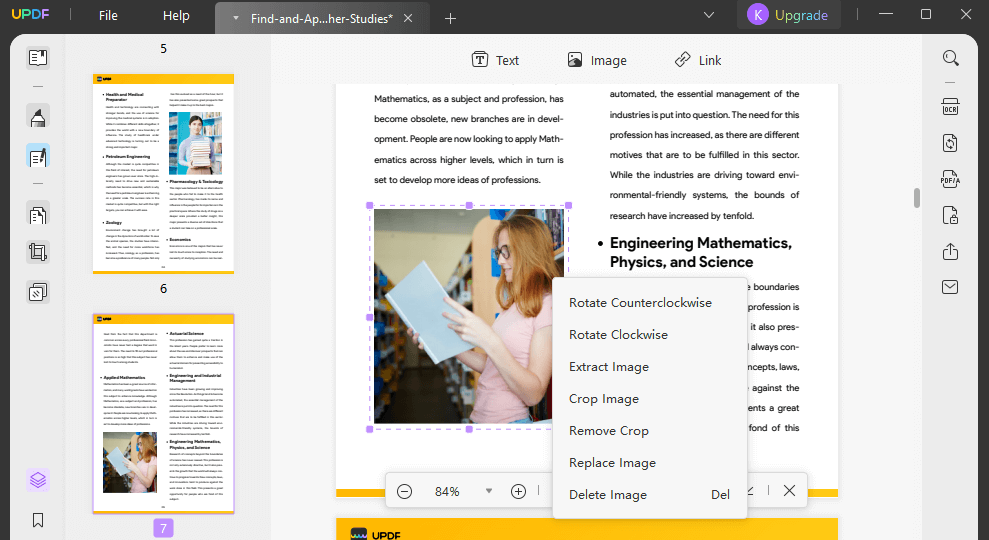989x540 pixels.
Task: Open the tab dropdown arrow beside file name
Action: click(236, 19)
